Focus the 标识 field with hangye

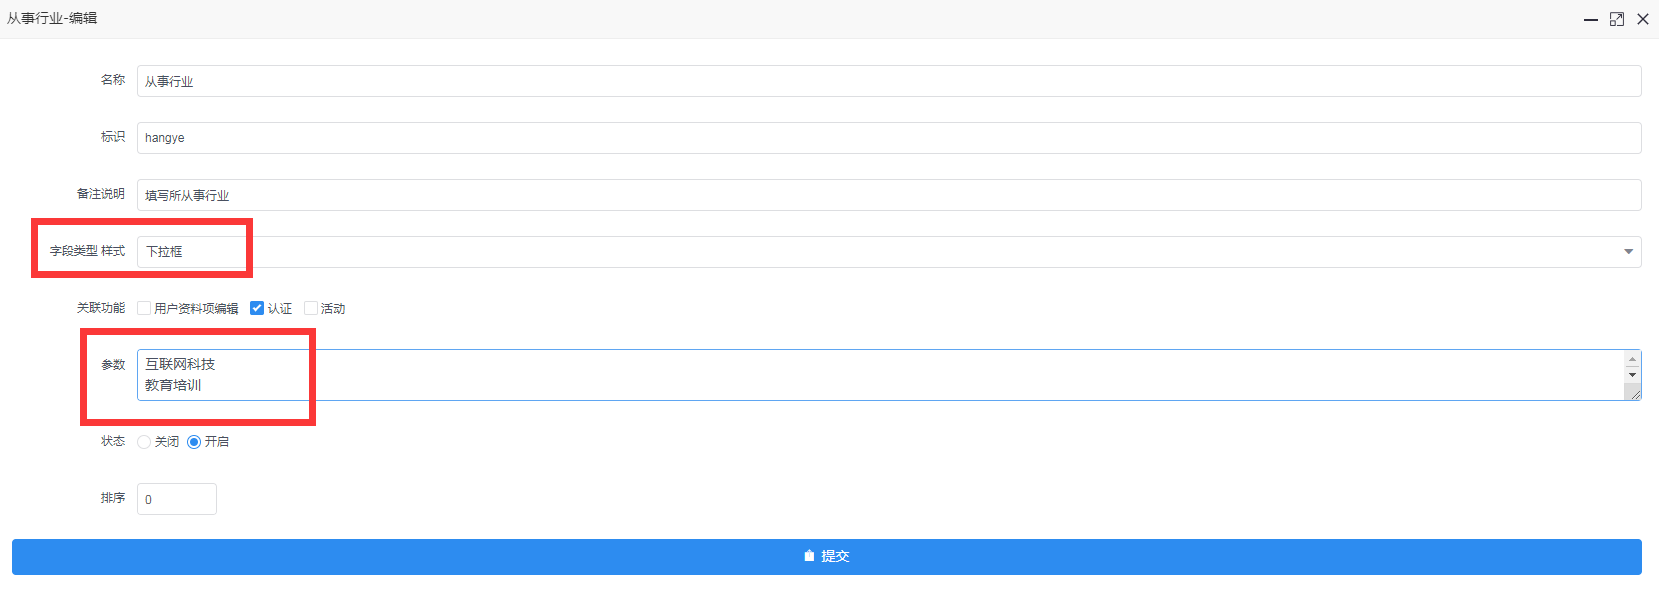click(889, 138)
